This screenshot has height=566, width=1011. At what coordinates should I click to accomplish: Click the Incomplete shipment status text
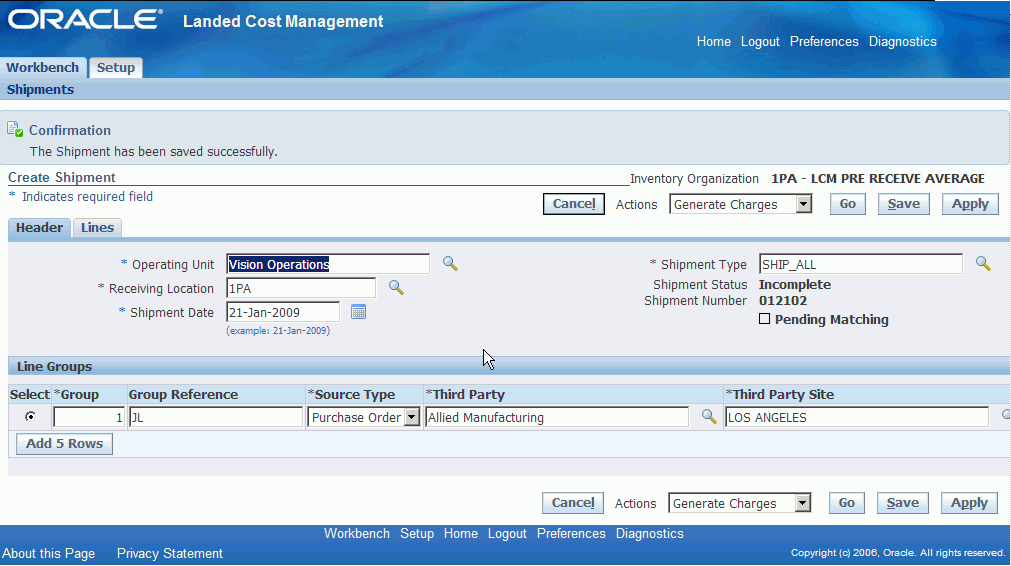(x=795, y=284)
